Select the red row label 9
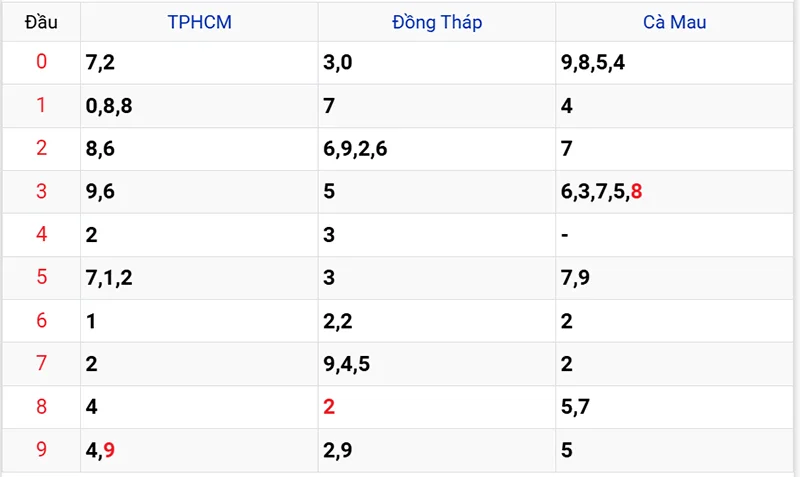Viewport: 800px width, 477px height. pos(41,450)
